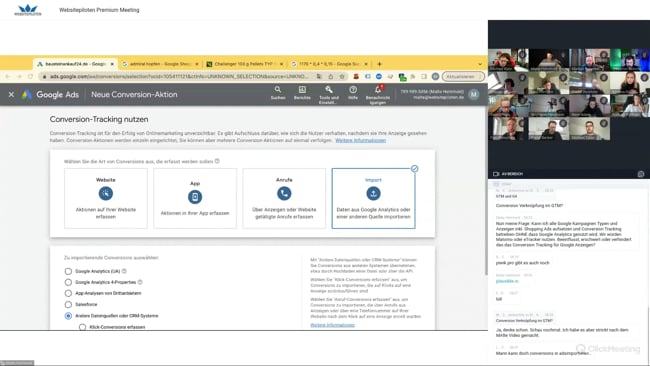
Task: Open AV-Bereich settings icon at panel right
Action: (x=641, y=174)
